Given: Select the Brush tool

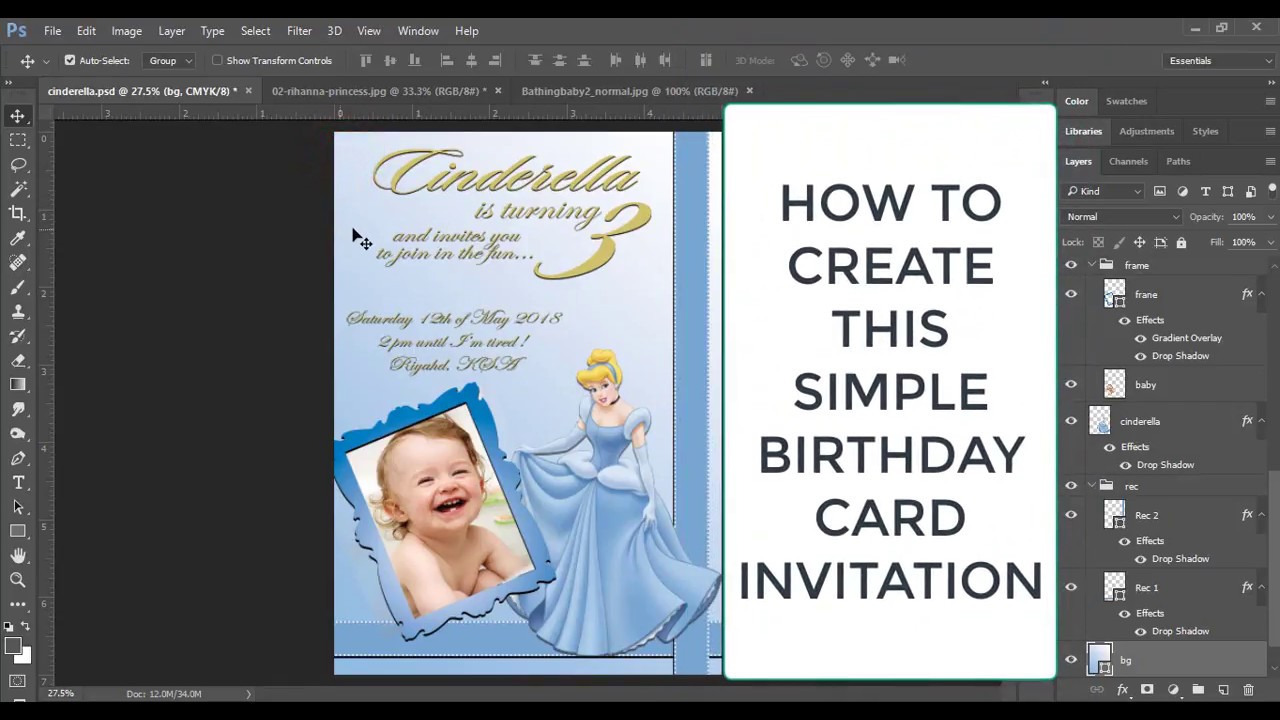Looking at the screenshot, I should (18, 287).
